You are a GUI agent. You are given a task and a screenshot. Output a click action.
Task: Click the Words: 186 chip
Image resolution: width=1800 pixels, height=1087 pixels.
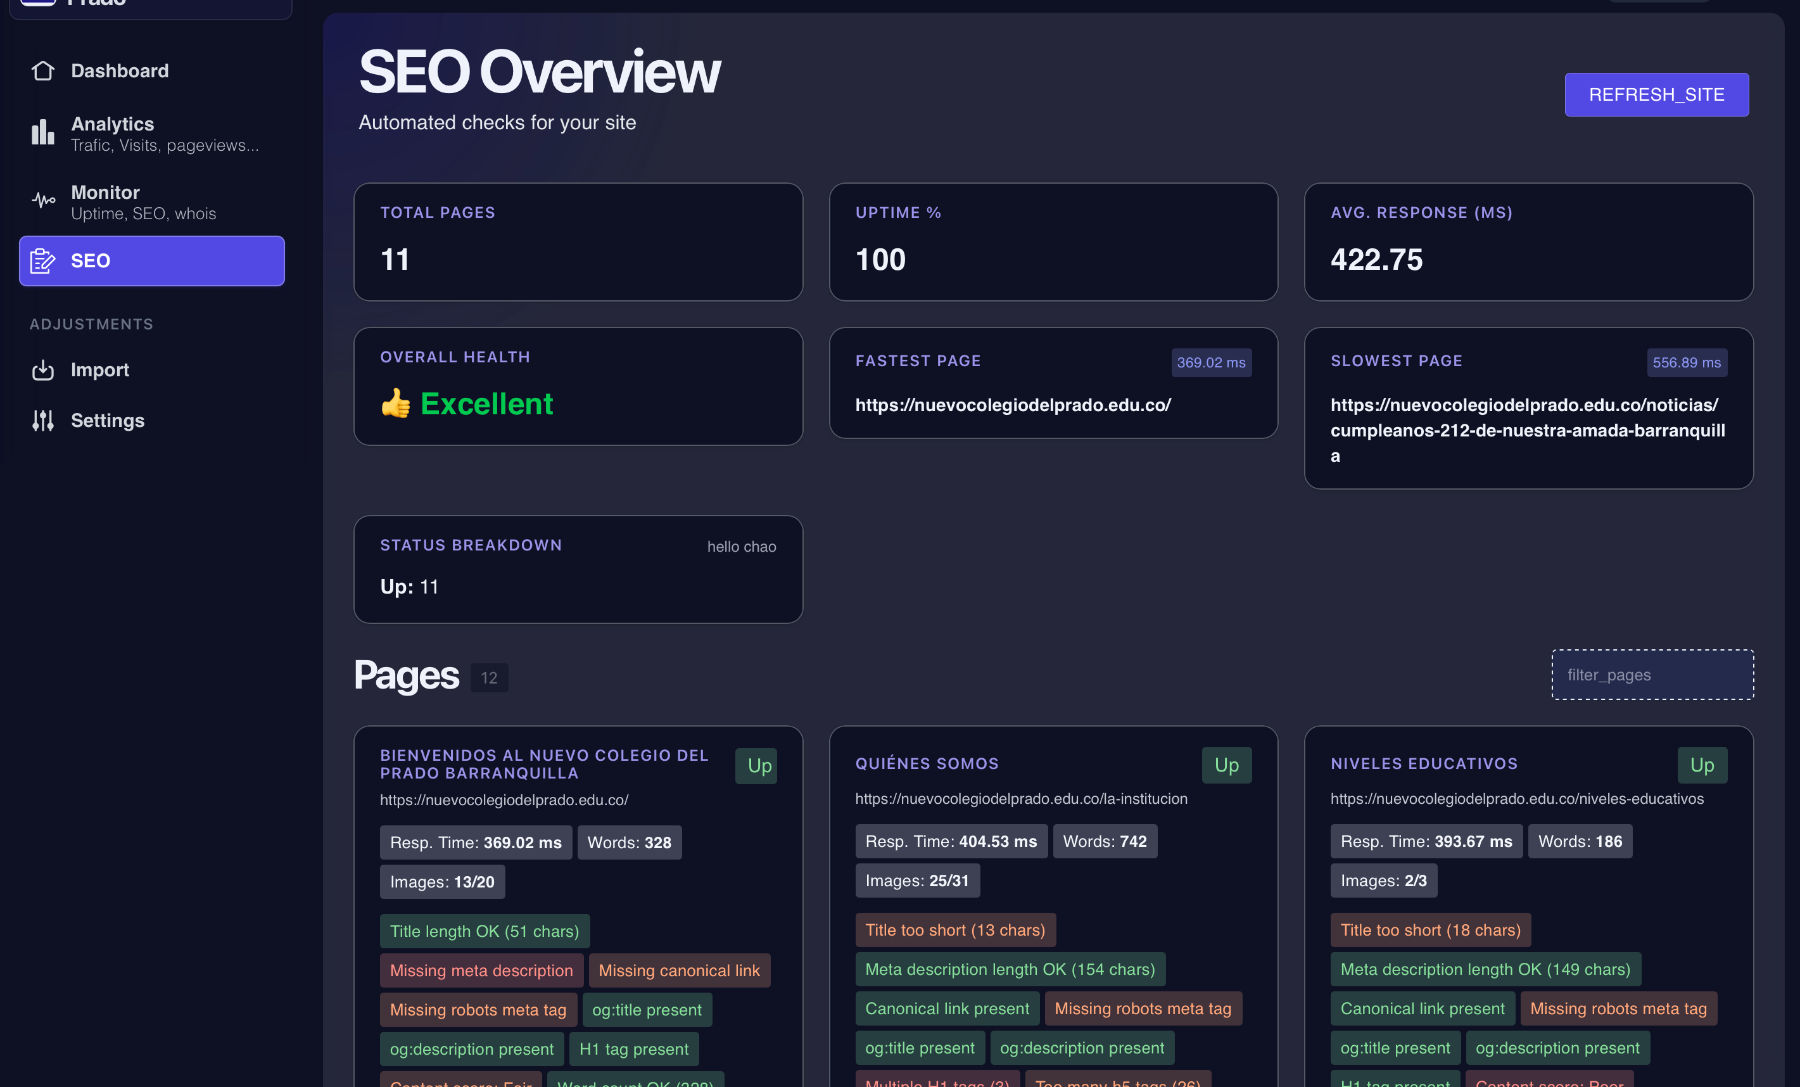[x=1580, y=842]
